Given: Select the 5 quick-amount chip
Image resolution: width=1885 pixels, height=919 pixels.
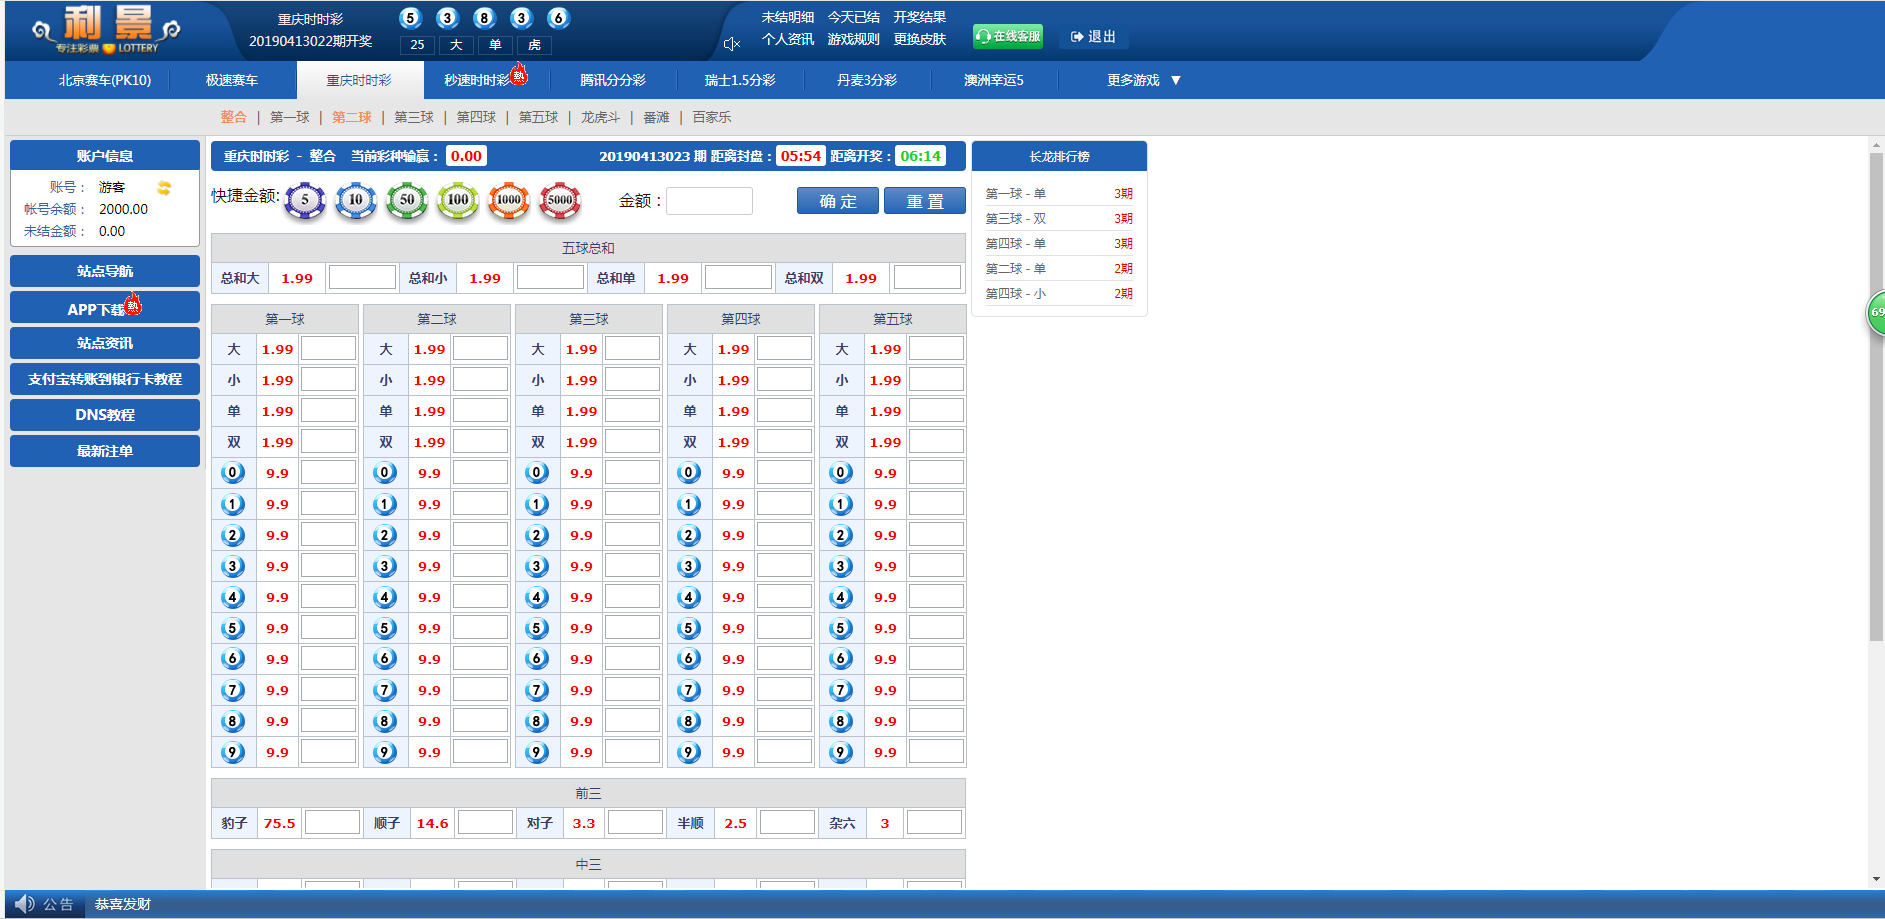Looking at the screenshot, I should [x=305, y=200].
